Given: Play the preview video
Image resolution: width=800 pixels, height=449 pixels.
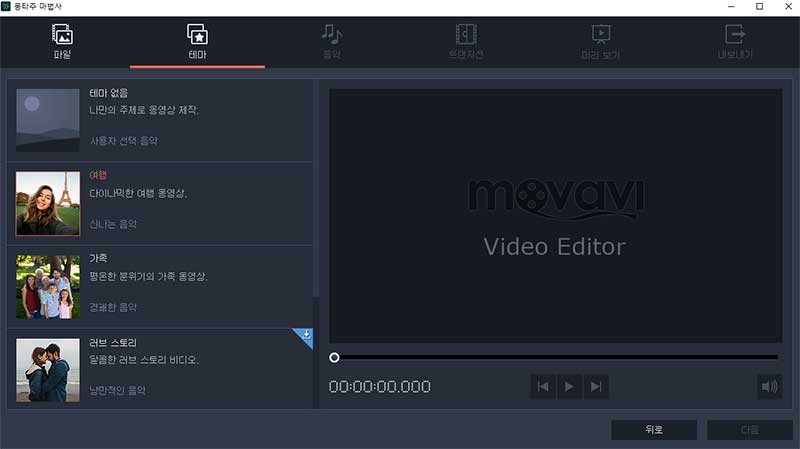Looking at the screenshot, I should (569, 387).
